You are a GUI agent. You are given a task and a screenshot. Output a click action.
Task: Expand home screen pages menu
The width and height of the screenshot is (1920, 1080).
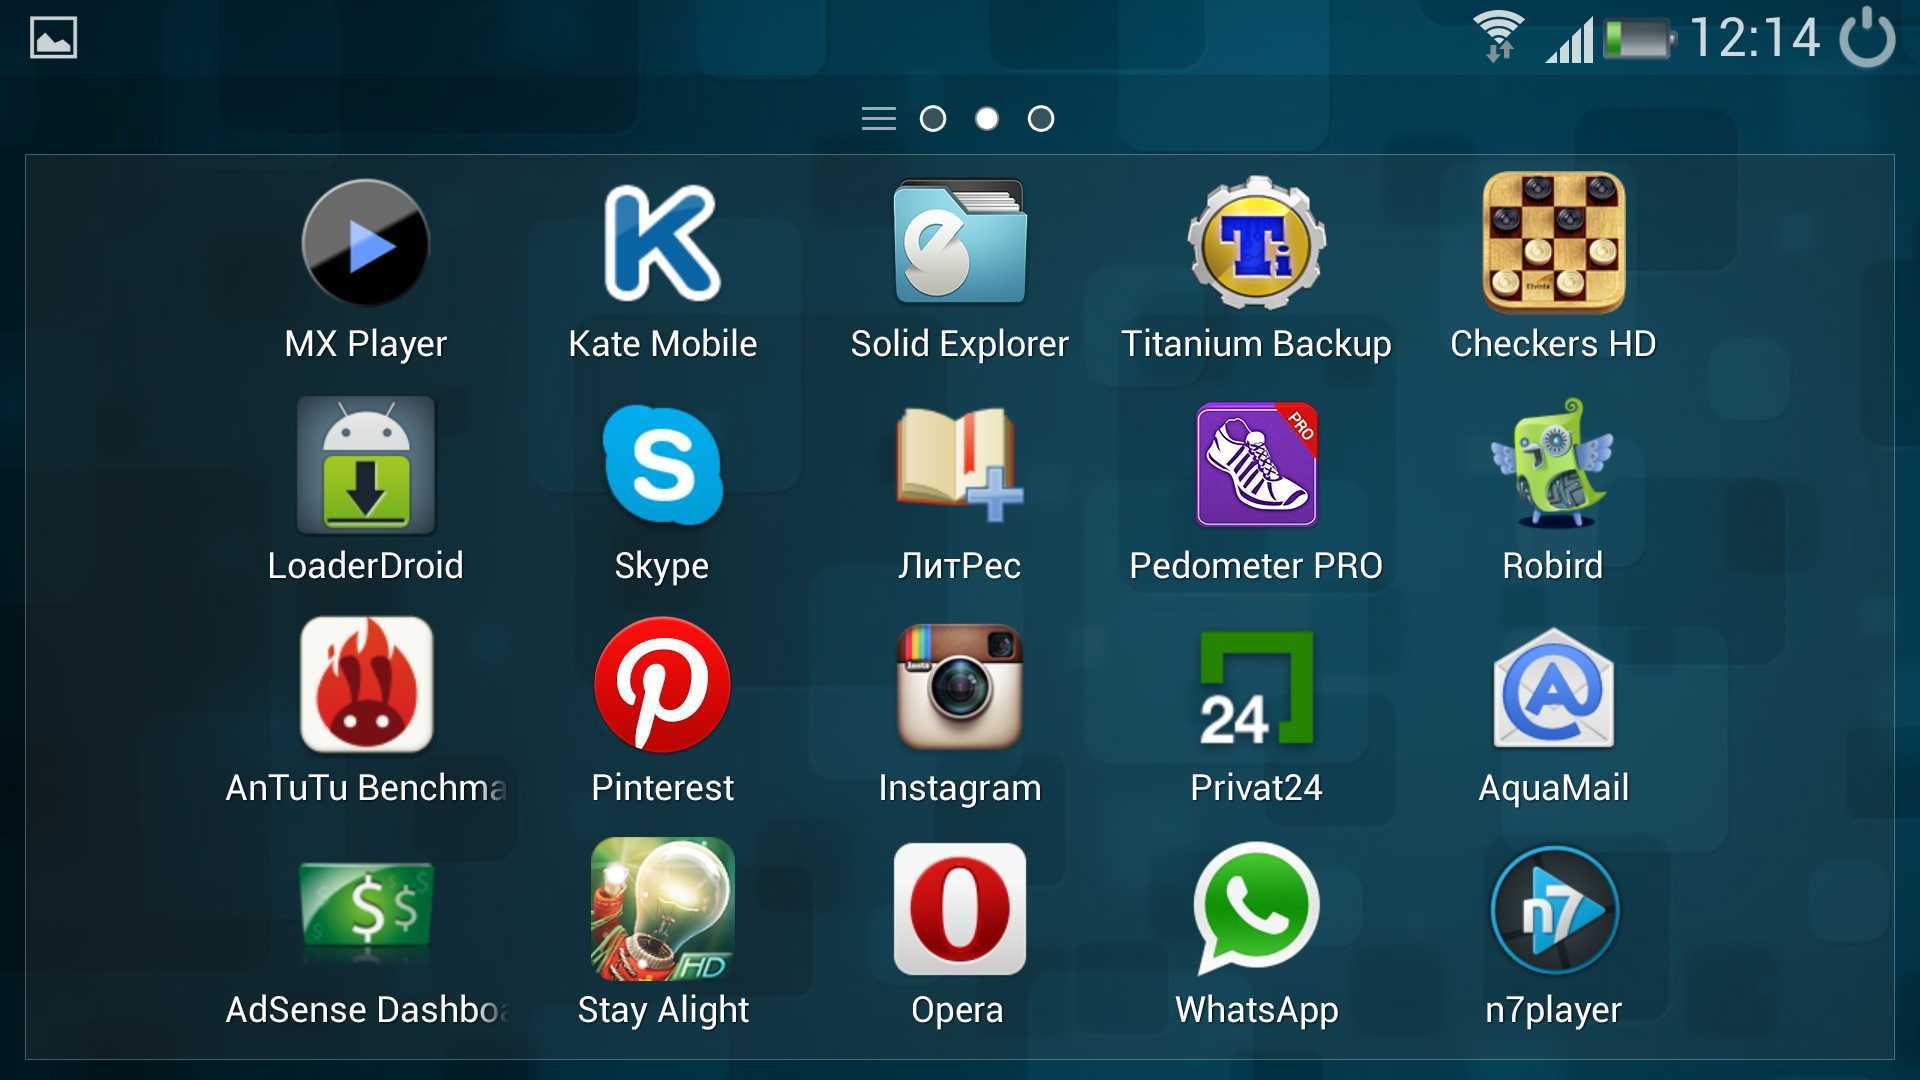point(878,119)
